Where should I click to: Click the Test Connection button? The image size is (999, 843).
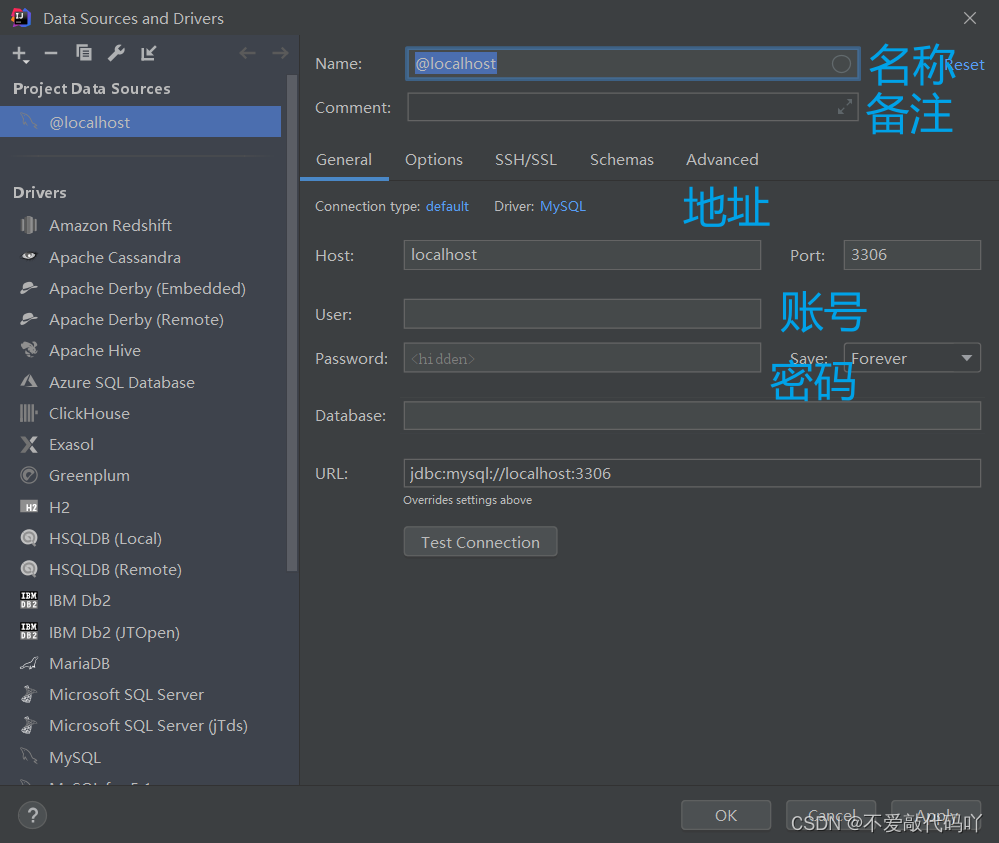(x=480, y=542)
